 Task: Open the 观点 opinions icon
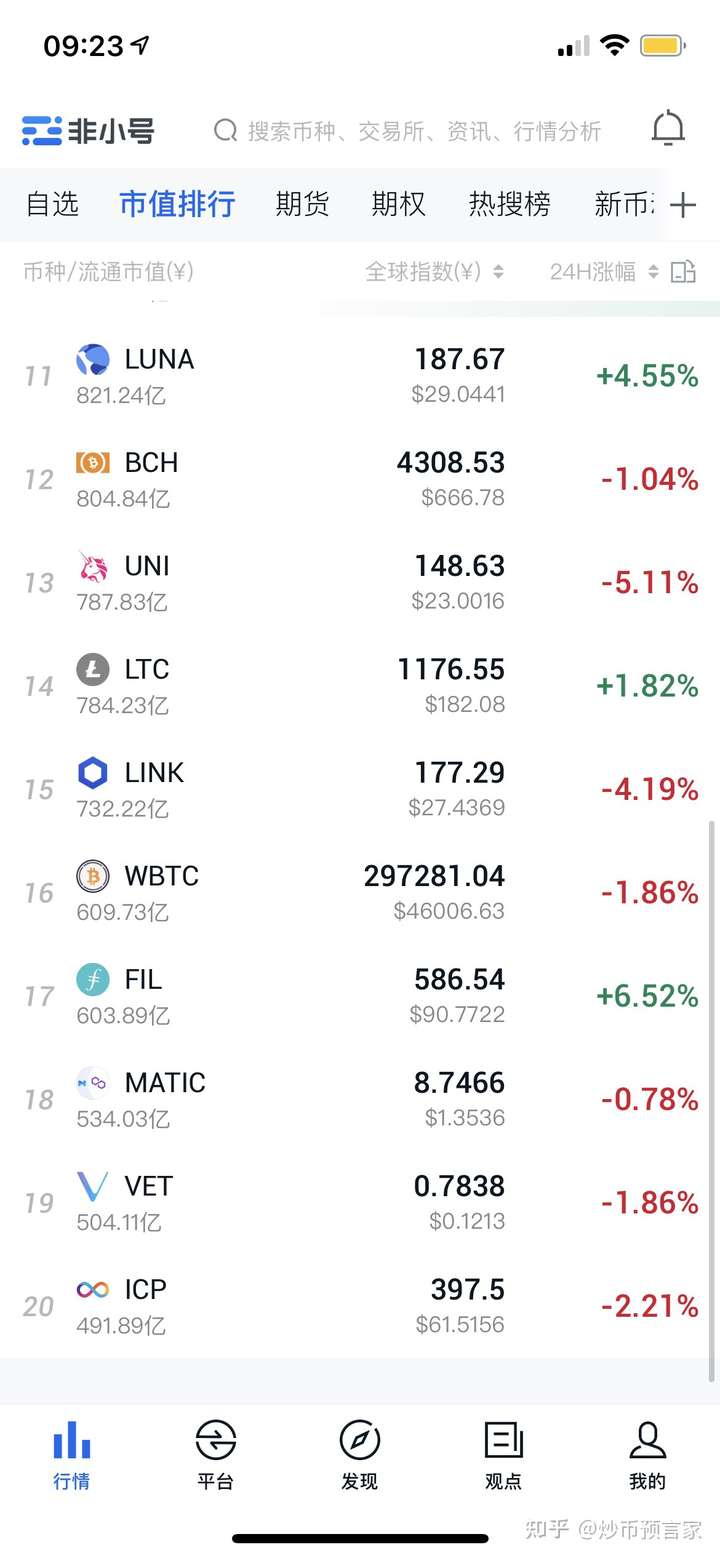(503, 1441)
